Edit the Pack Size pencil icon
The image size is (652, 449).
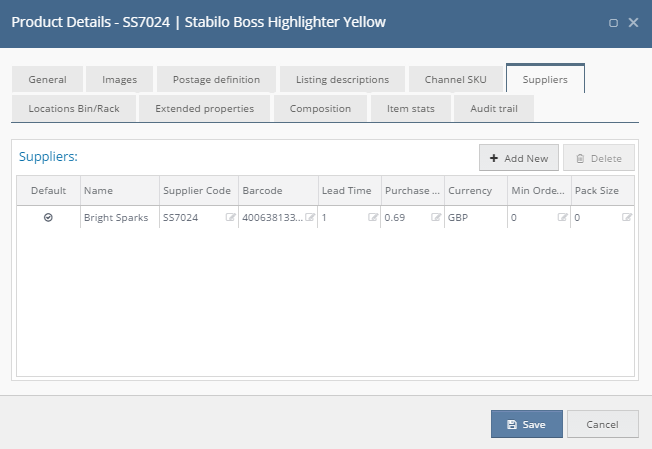click(627, 217)
